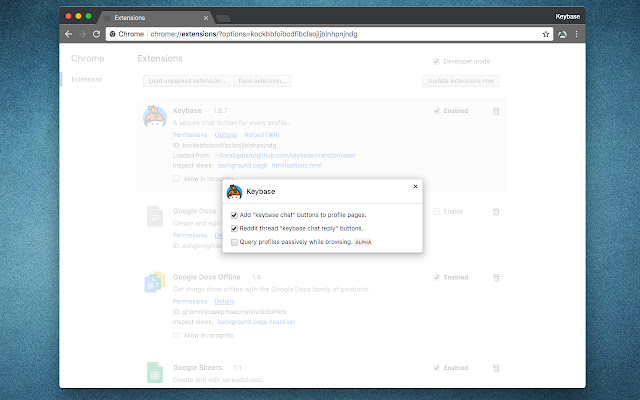Click the forward navigation arrow
640x400 pixels.
point(82,34)
